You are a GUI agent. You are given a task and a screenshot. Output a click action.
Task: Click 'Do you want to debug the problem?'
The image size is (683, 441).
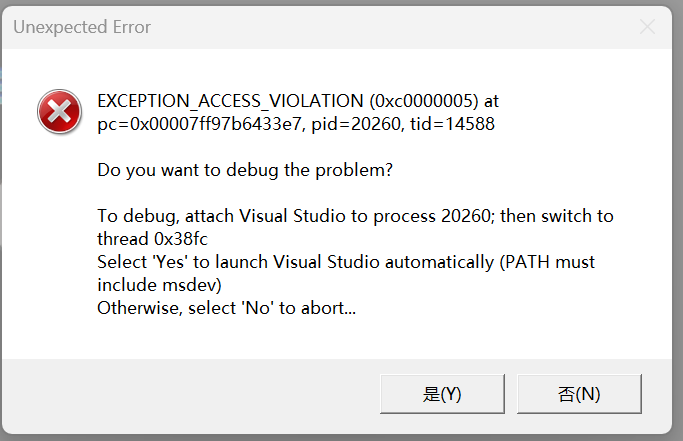click(x=245, y=170)
